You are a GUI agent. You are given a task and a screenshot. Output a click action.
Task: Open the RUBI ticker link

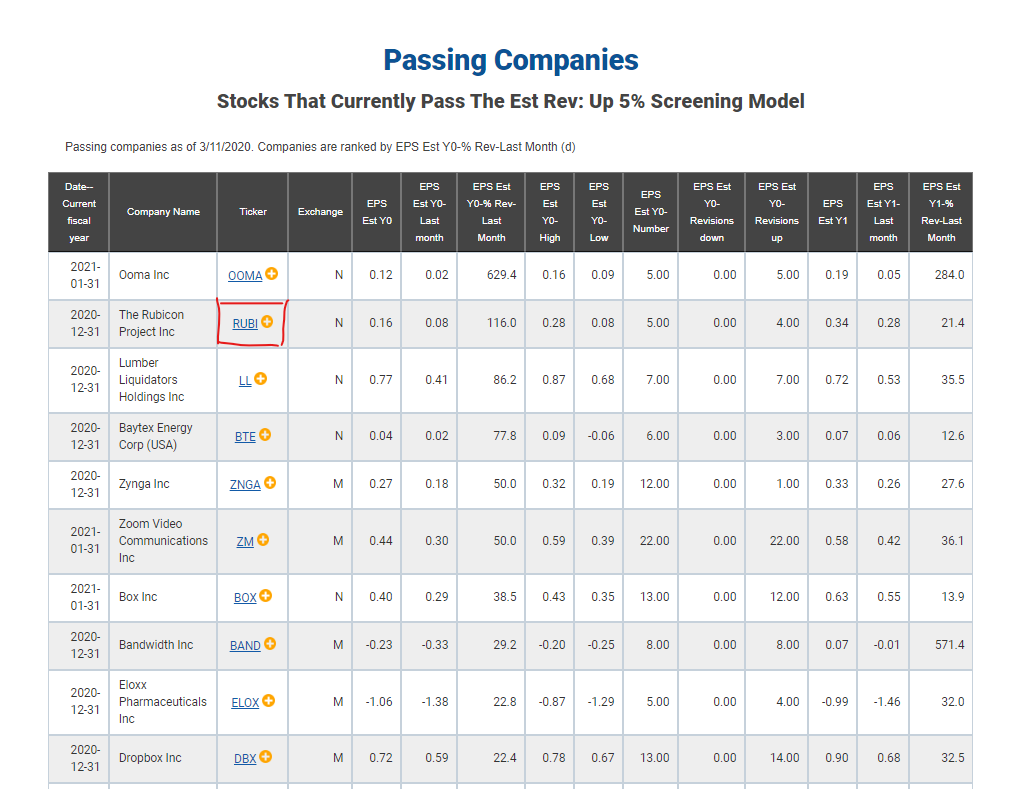coord(245,324)
